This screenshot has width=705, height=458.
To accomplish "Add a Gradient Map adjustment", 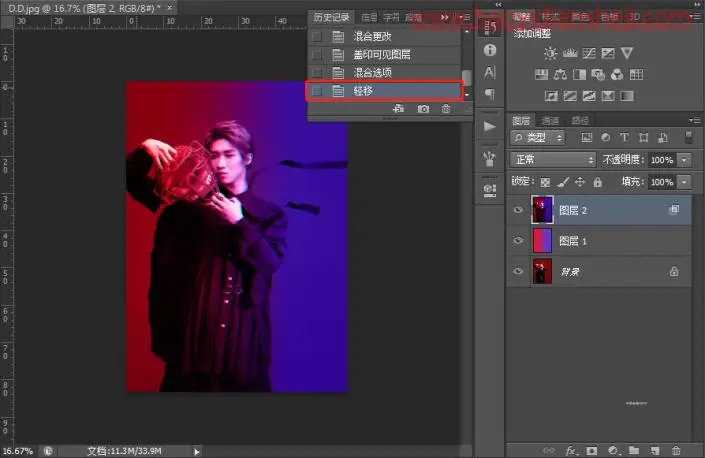I will pyautogui.click(x=627, y=96).
